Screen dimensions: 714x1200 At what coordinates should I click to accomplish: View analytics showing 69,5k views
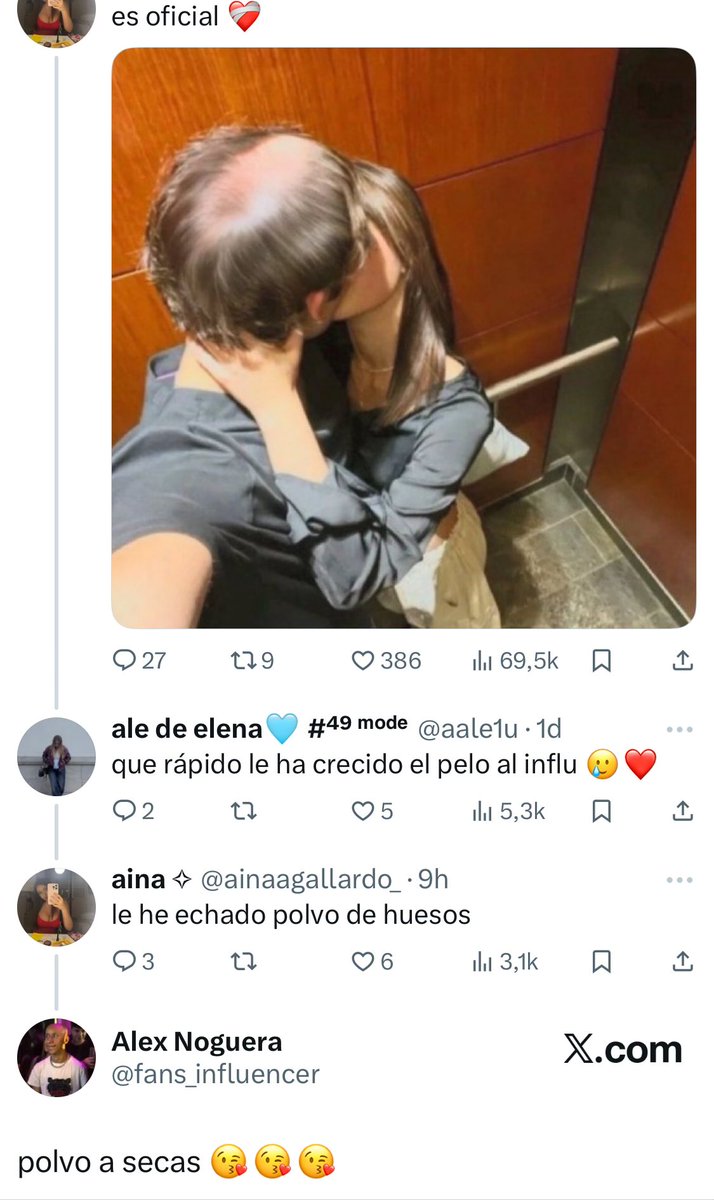point(514,660)
